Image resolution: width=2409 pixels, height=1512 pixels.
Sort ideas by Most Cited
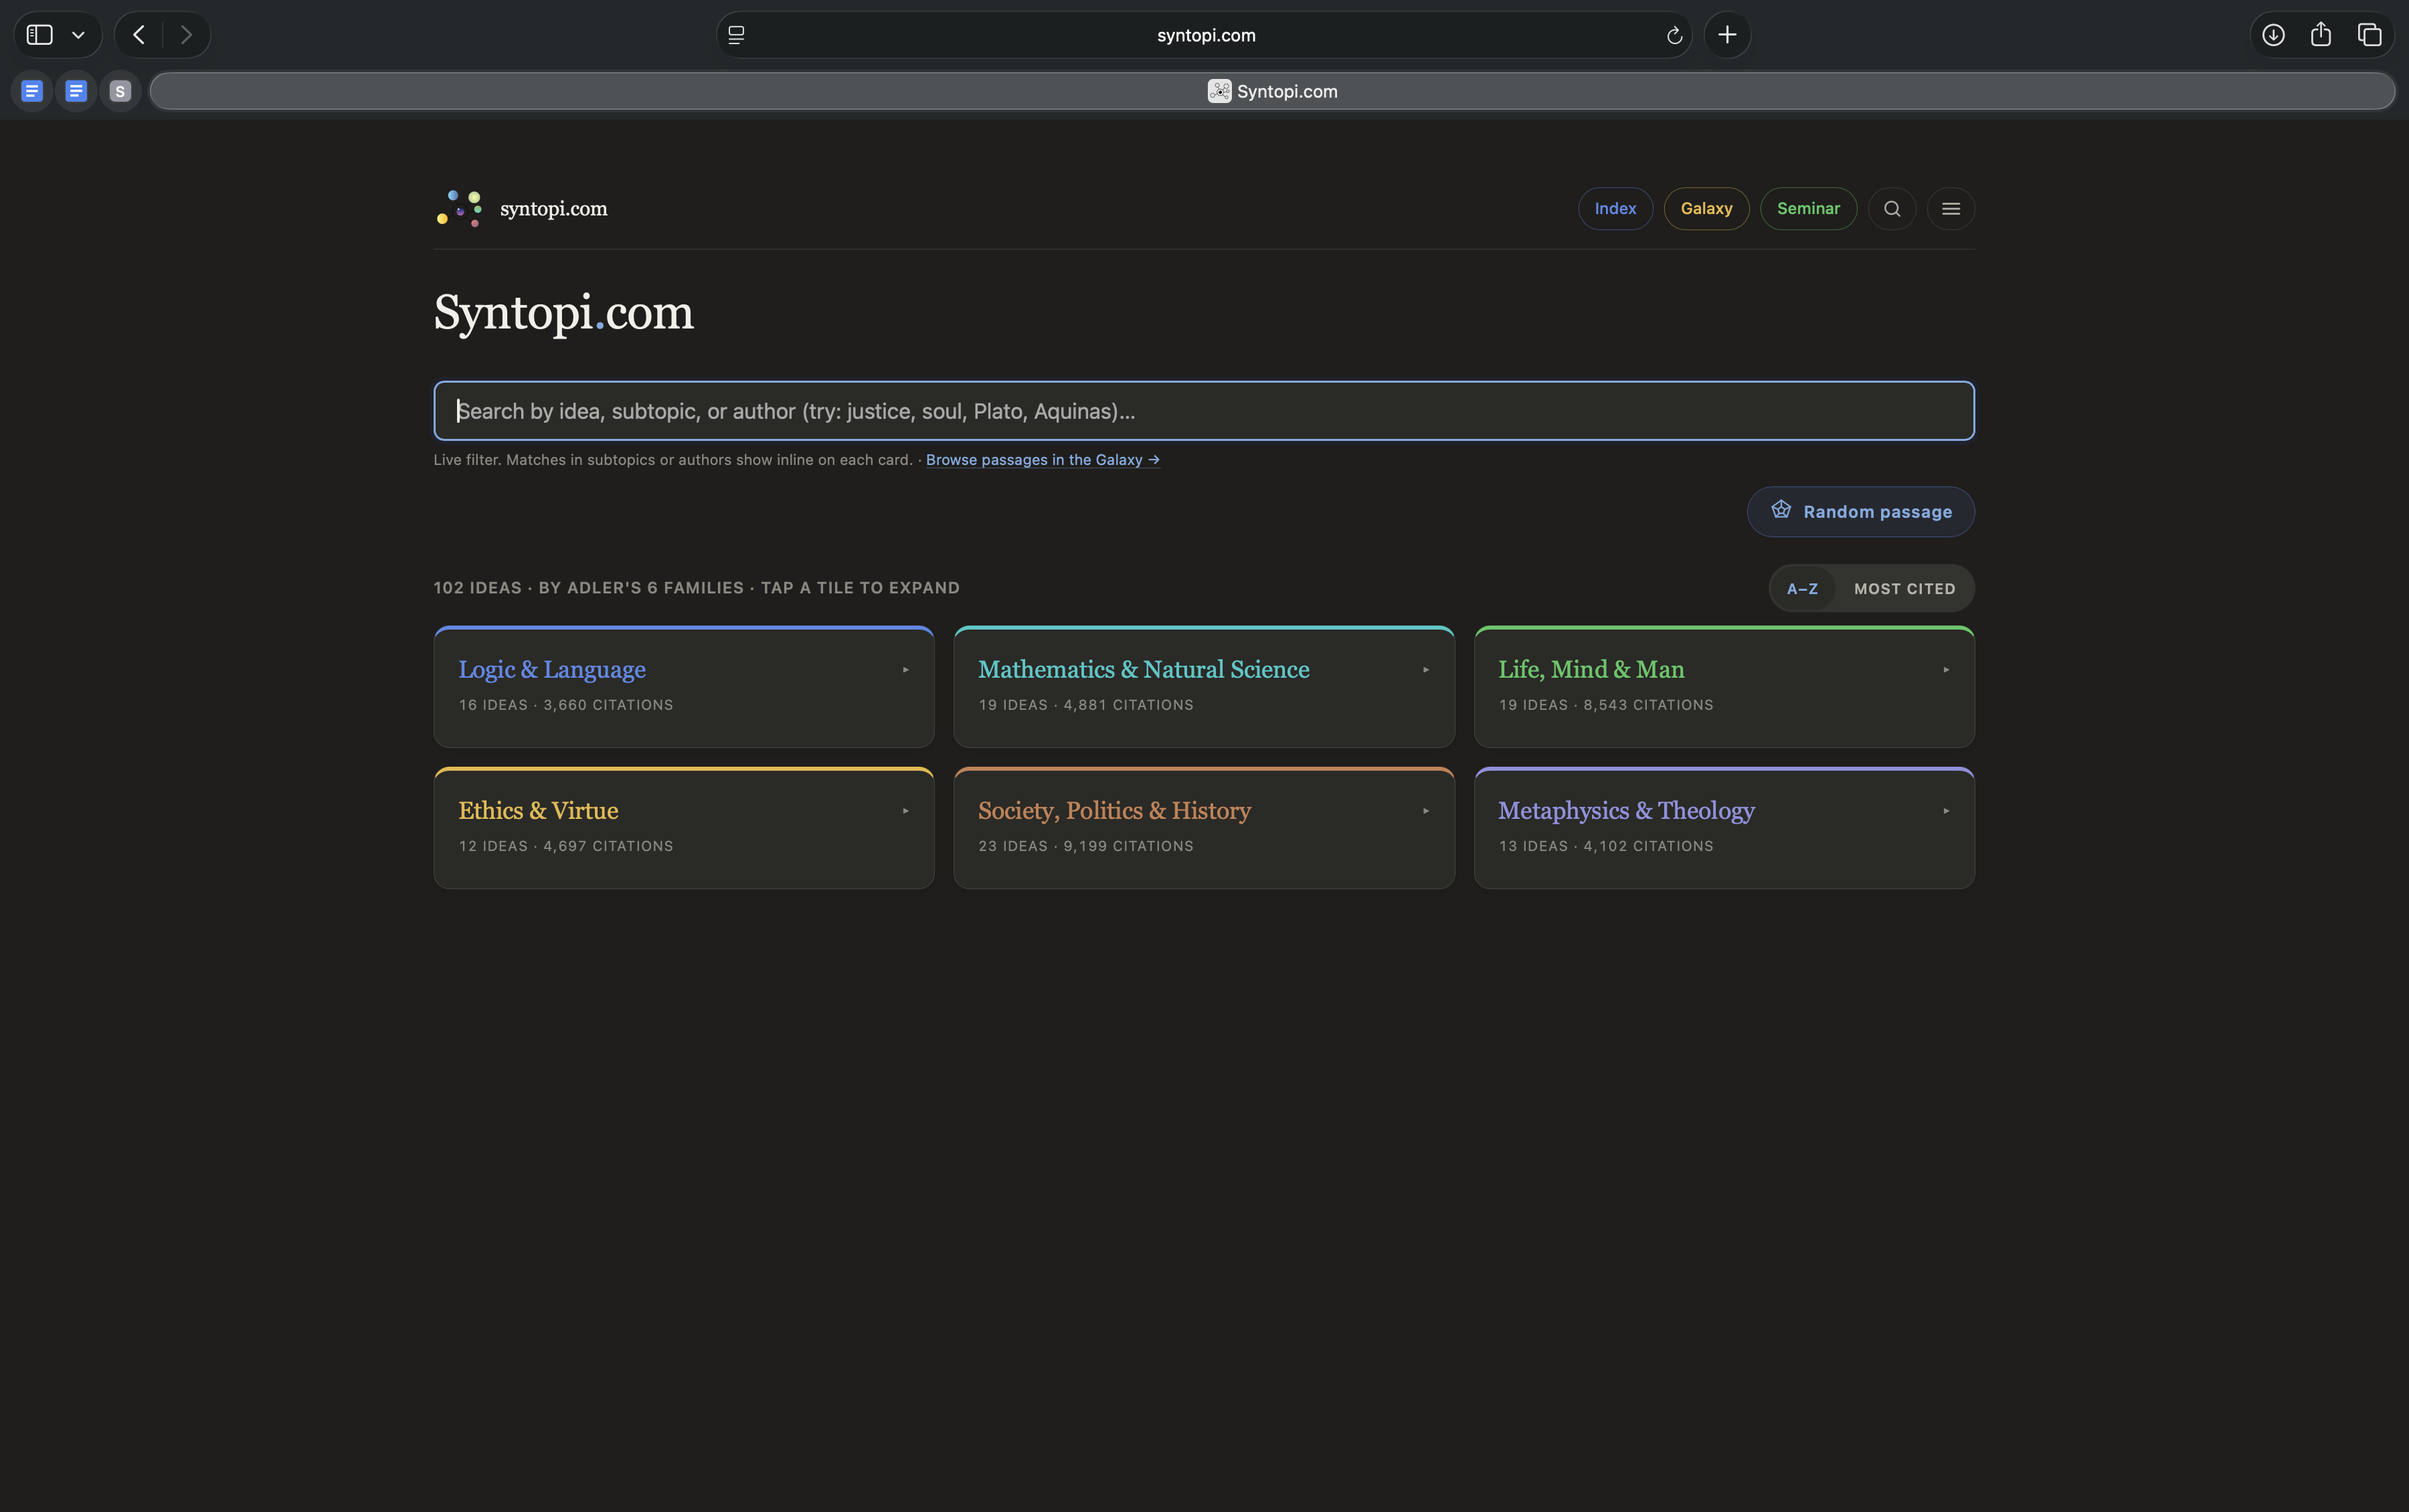point(1904,589)
